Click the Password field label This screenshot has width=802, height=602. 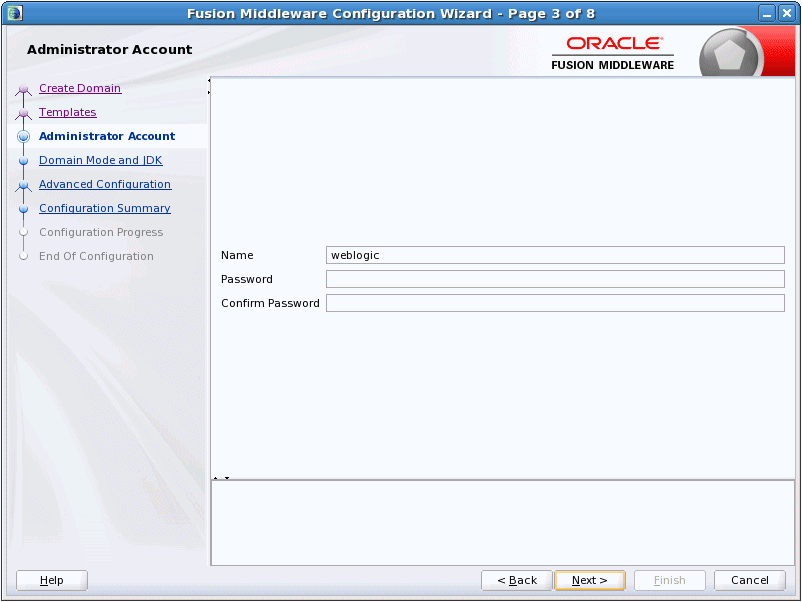247,279
